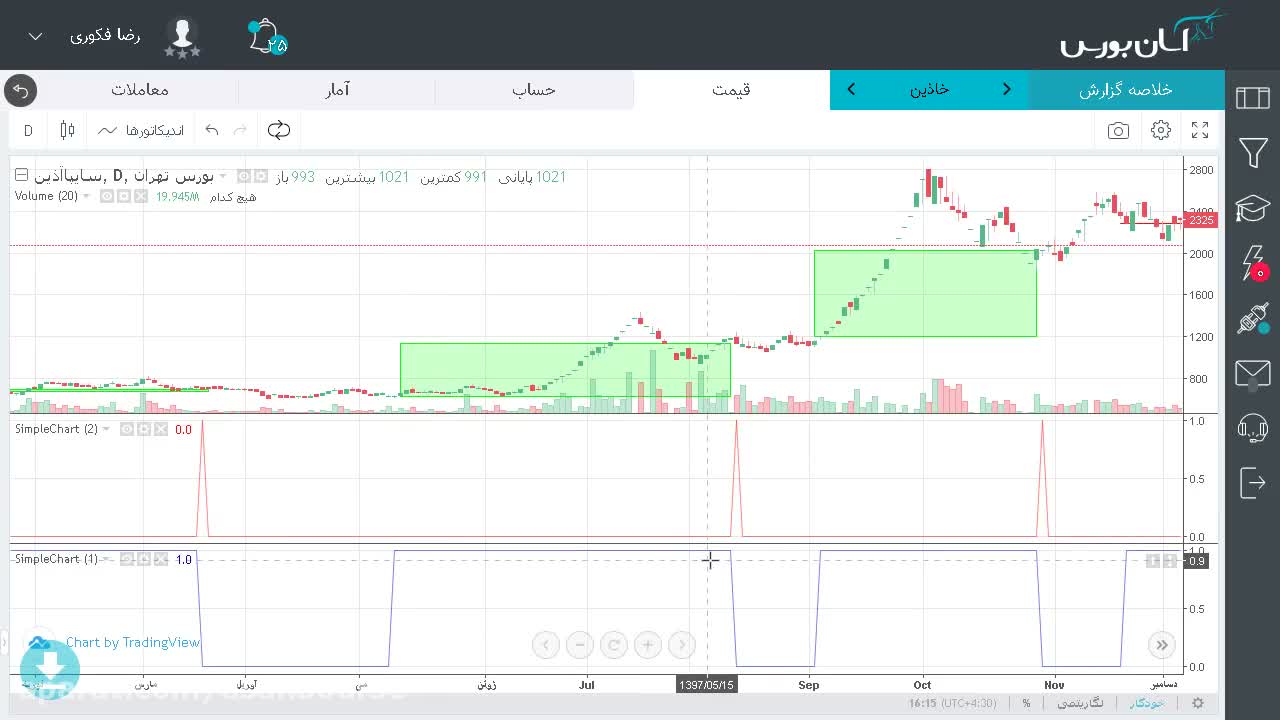Collapse the main chart legend

[21, 175]
